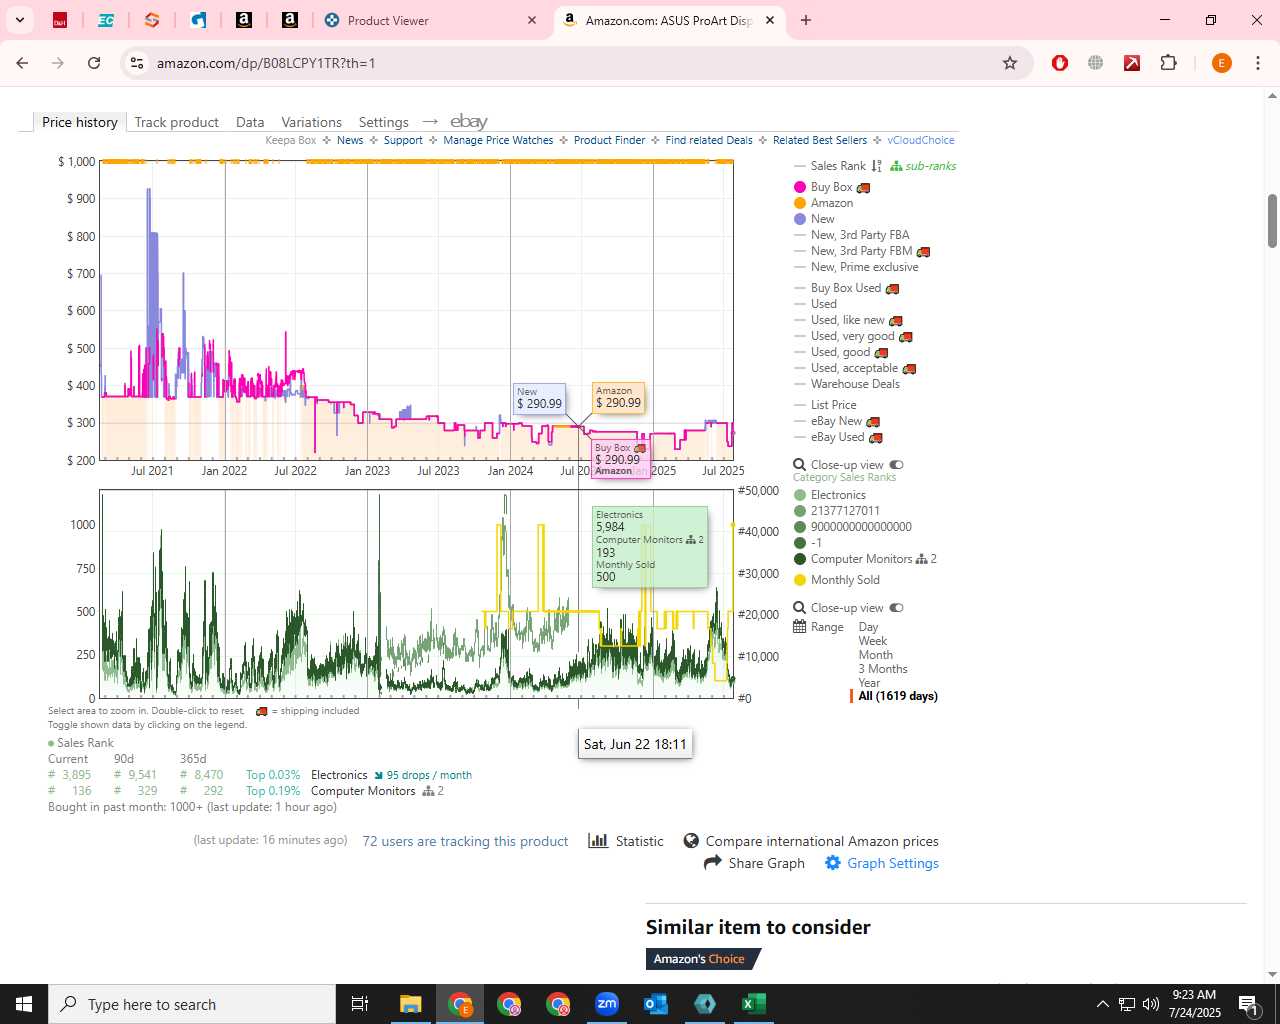The width and height of the screenshot is (1280, 1024).
Task: Click the globe icon beside Compare international prices
Action: click(691, 840)
